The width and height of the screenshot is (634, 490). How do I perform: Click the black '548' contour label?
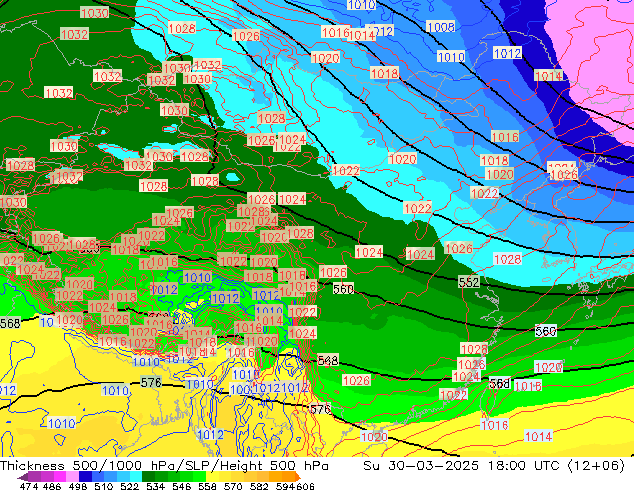328,360
